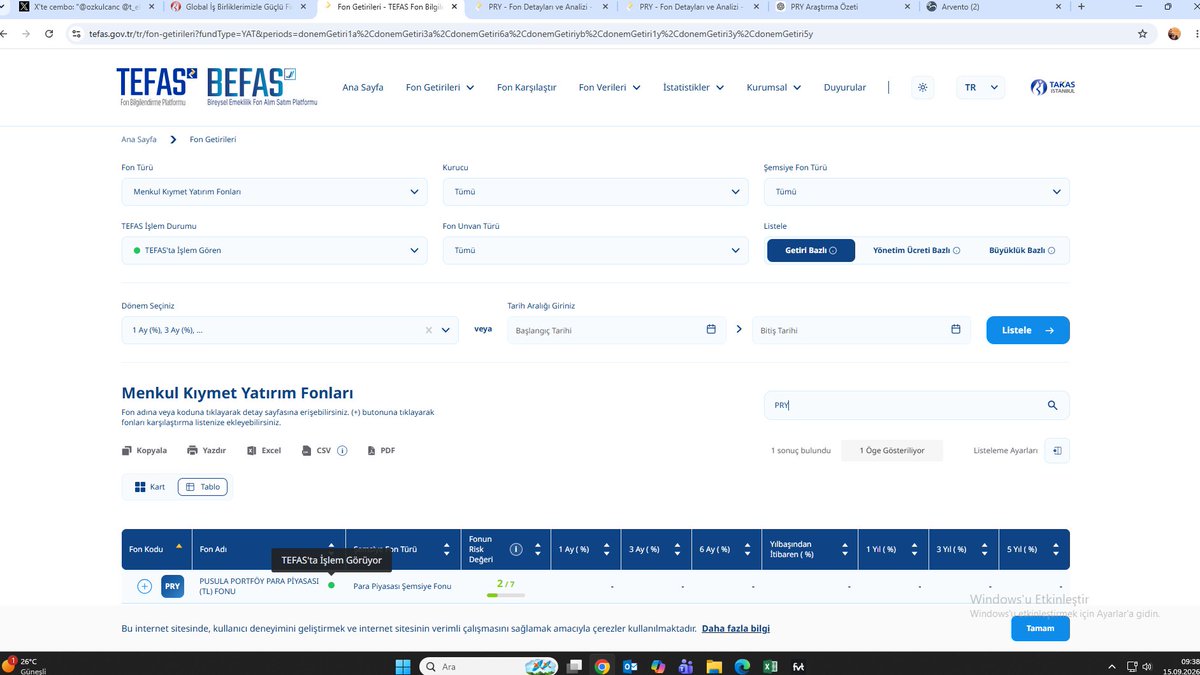1200x675 pixels.
Task: Accept cookies with Tamam button
Action: pos(1040,628)
